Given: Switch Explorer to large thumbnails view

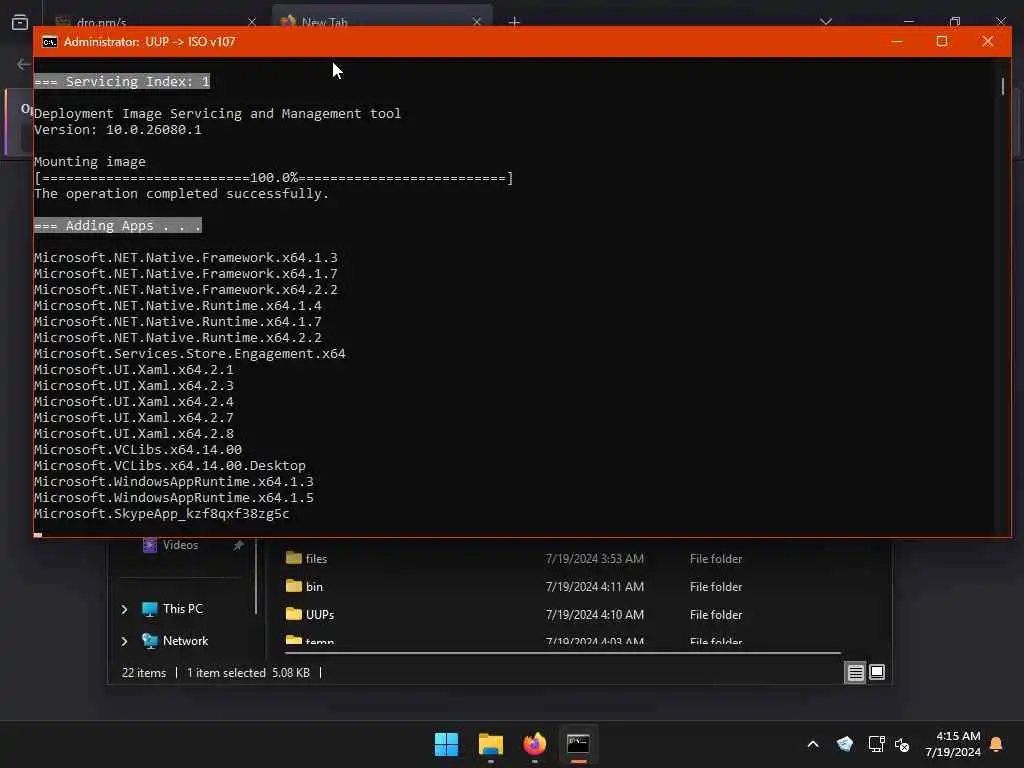Looking at the screenshot, I should point(877,672).
